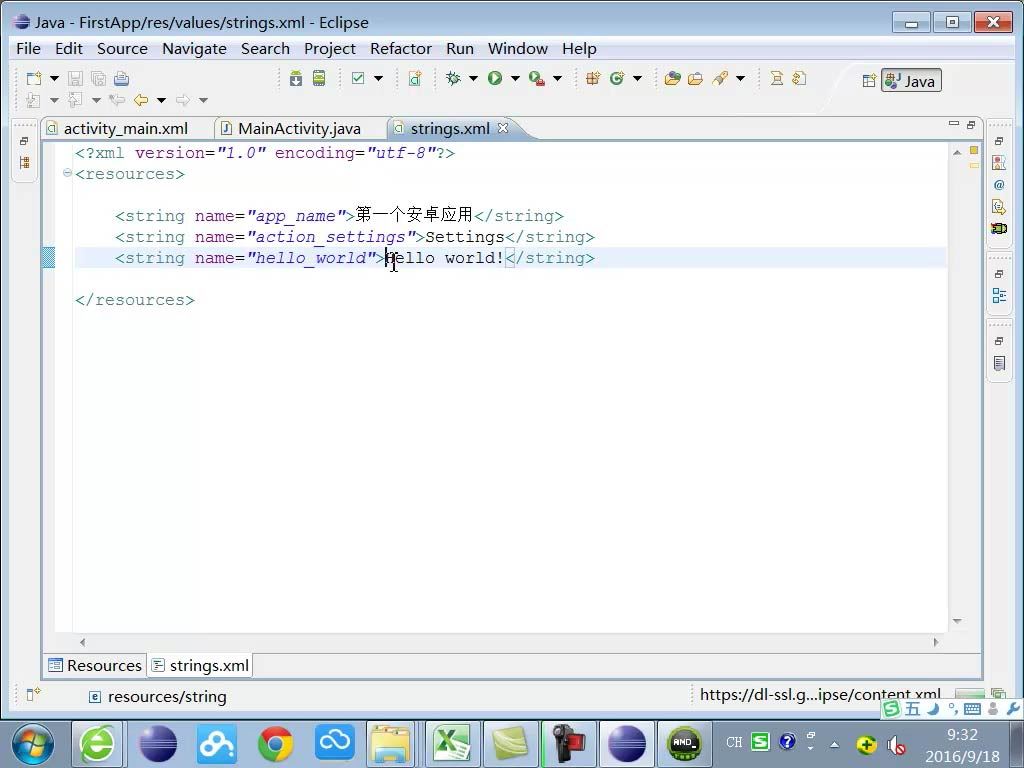Click the green Run button
This screenshot has height=768, width=1024.
495,78
